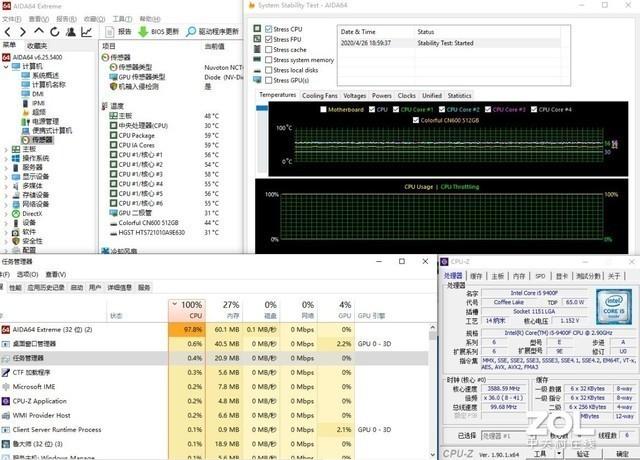
Task: Enable the Stress system memory checkbox
Action: 269,60
